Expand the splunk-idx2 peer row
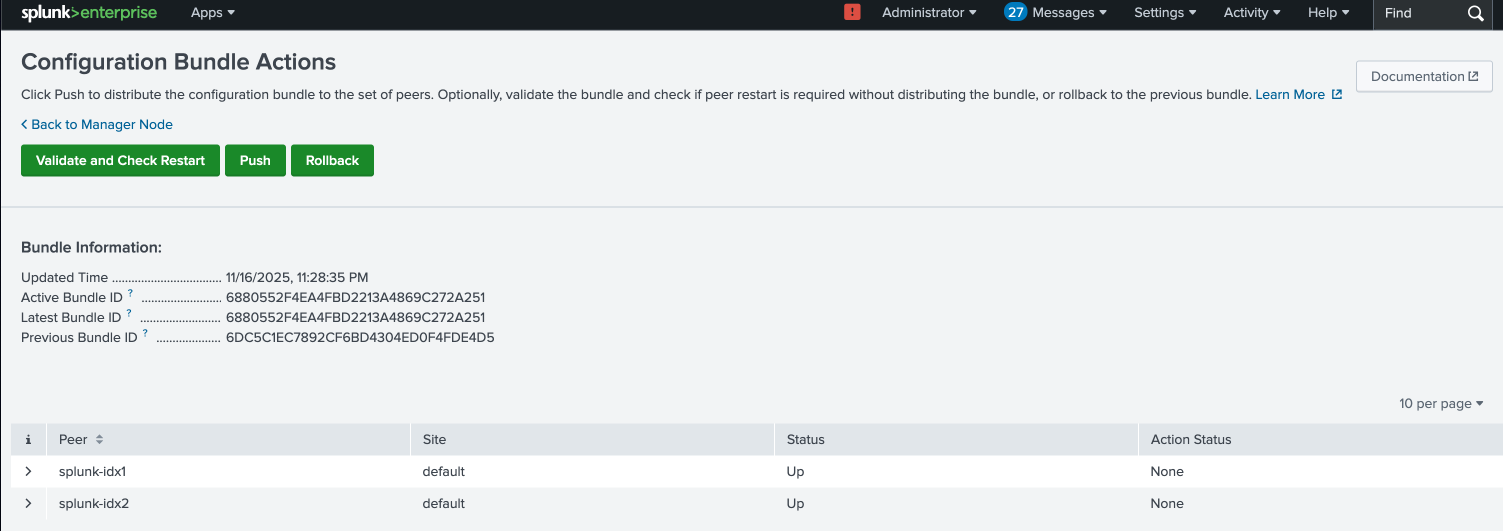 click(28, 504)
